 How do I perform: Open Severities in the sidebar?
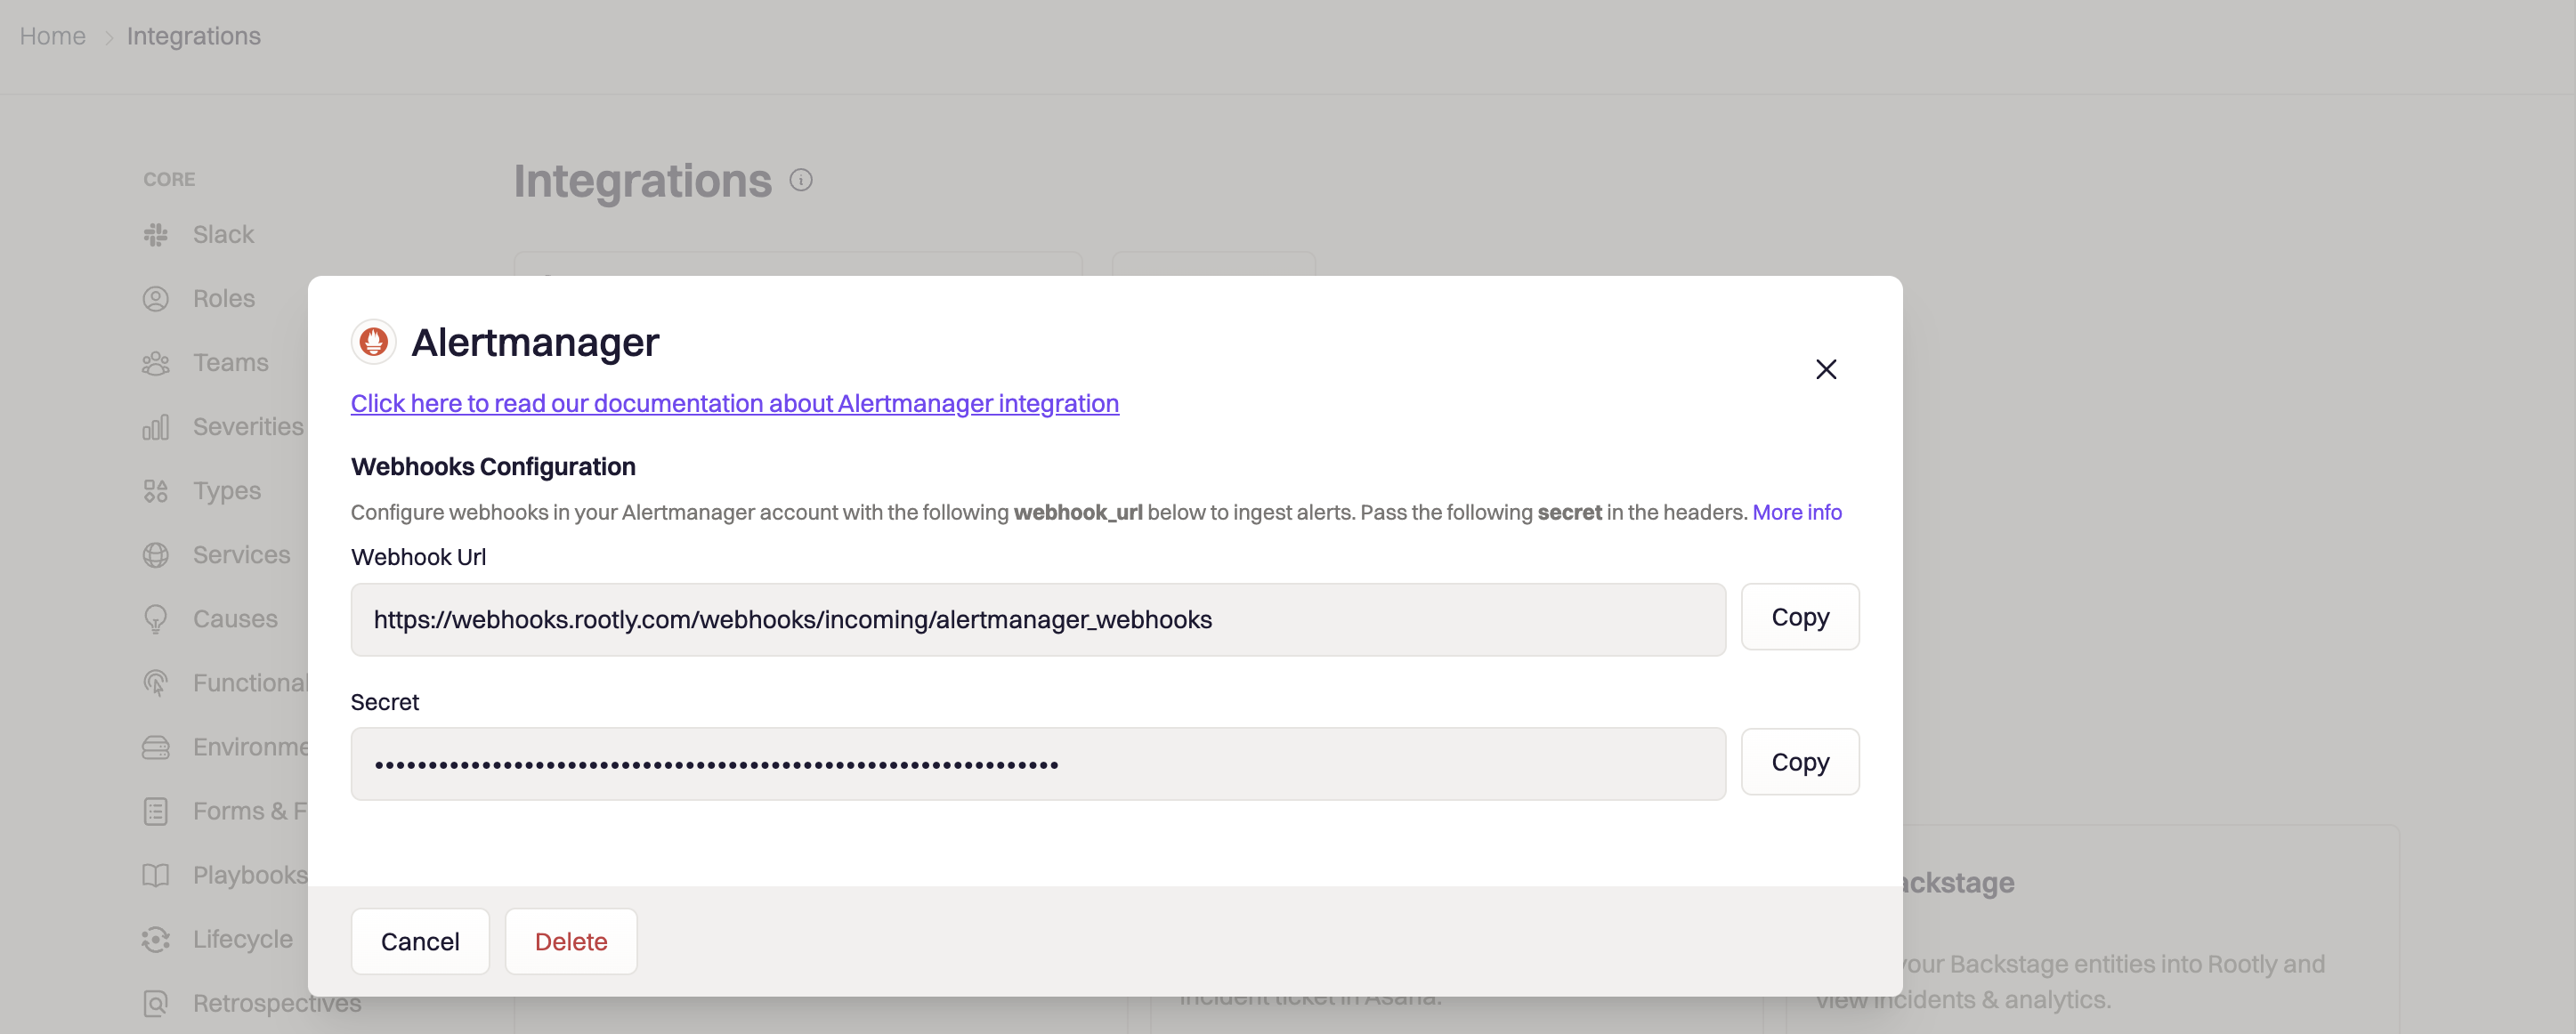248,427
